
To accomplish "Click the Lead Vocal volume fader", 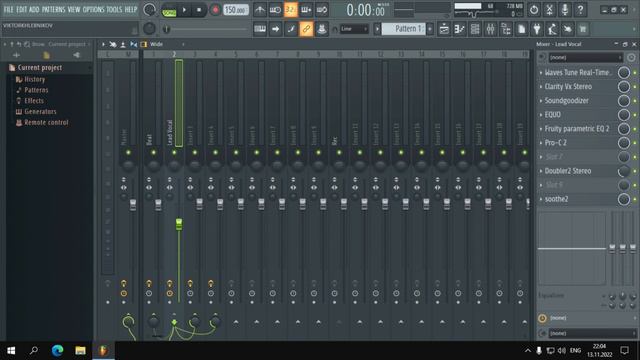I will (179, 224).
